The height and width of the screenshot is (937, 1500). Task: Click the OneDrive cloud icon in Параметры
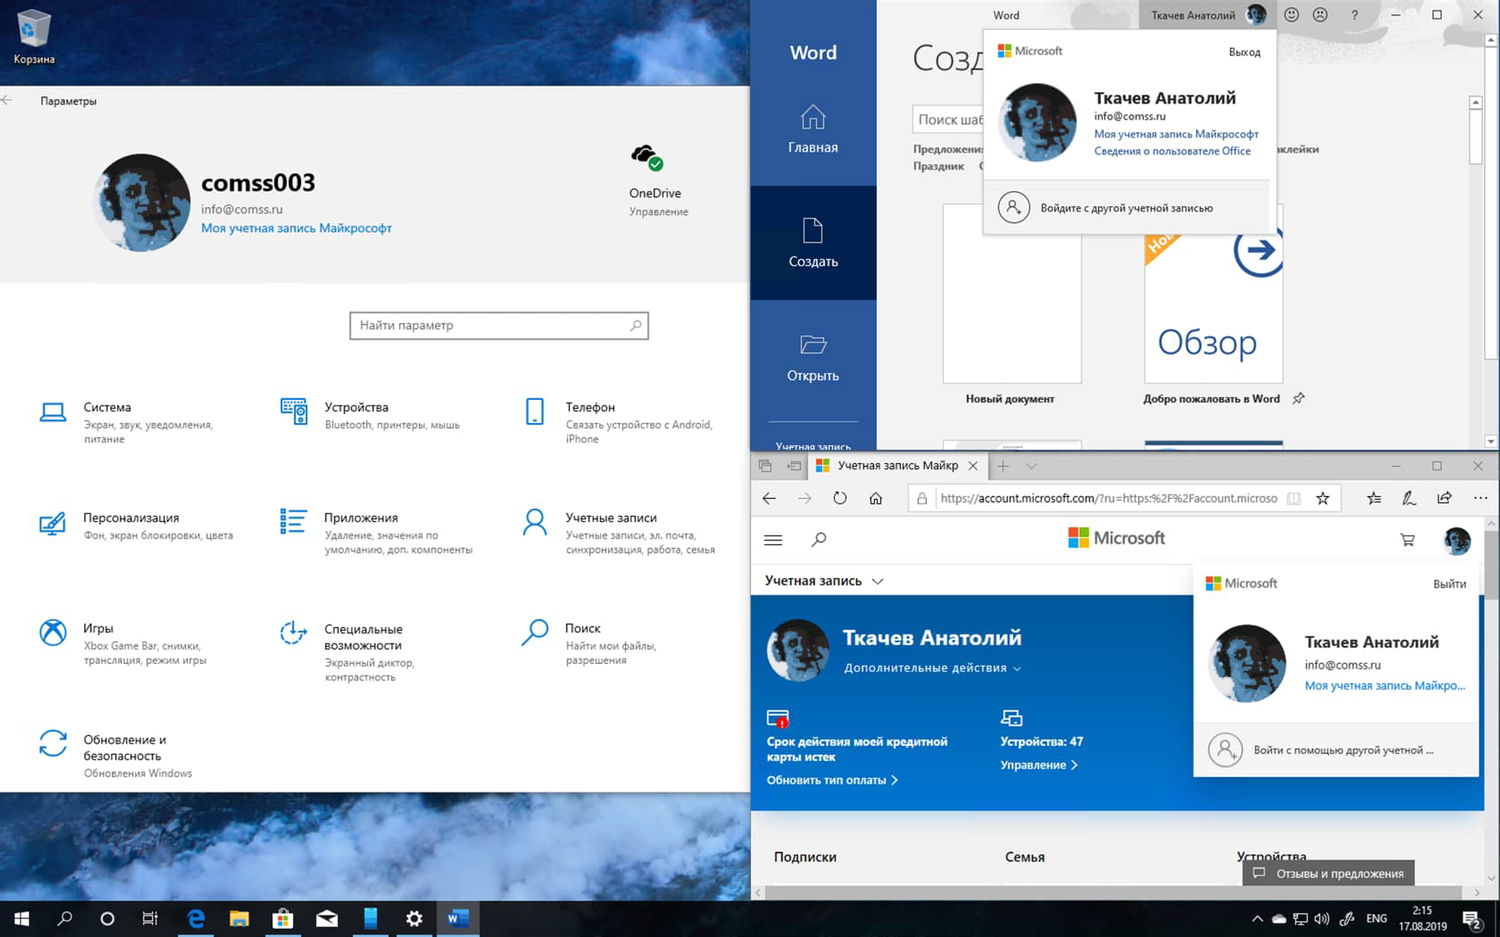[x=647, y=157]
